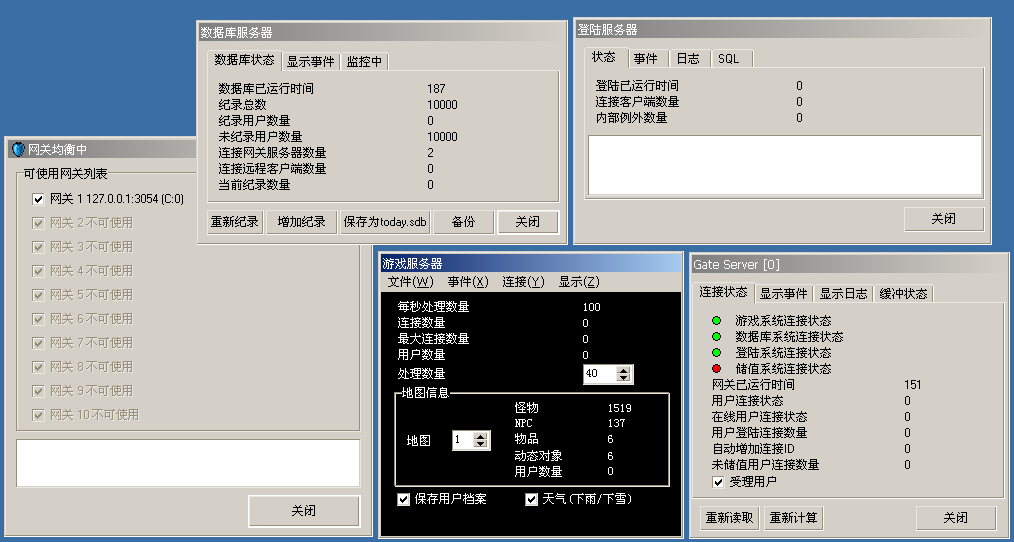Image resolution: width=1014 pixels, height=542 pixels.
Task: Toggle the 天气(下雨/下雪) checkbox
Action: pos(532,499)
